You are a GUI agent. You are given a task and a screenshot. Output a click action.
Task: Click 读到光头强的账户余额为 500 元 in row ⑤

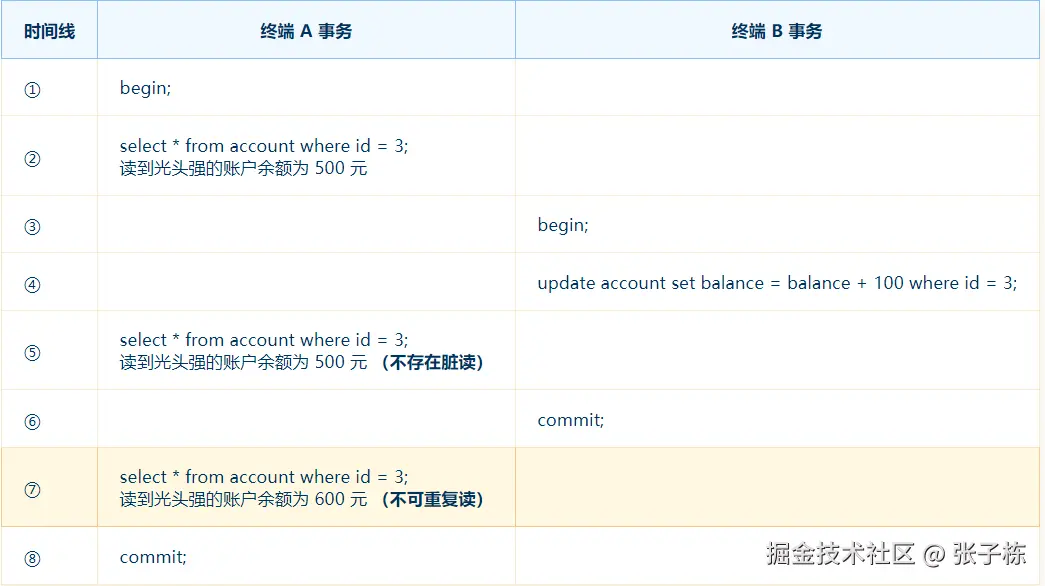[x=243, y=362]
